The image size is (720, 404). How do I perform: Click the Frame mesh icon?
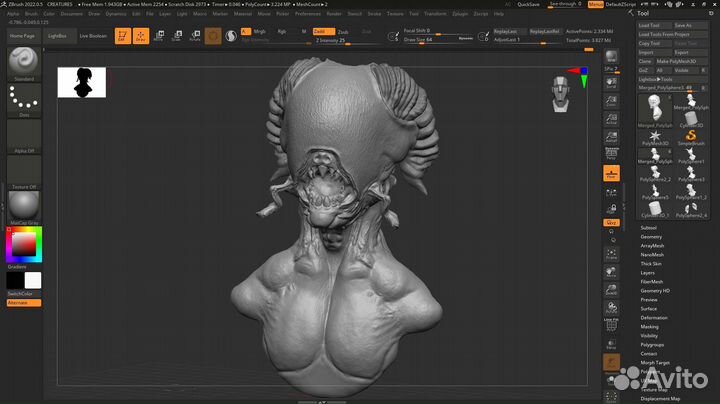pos(611,254)
